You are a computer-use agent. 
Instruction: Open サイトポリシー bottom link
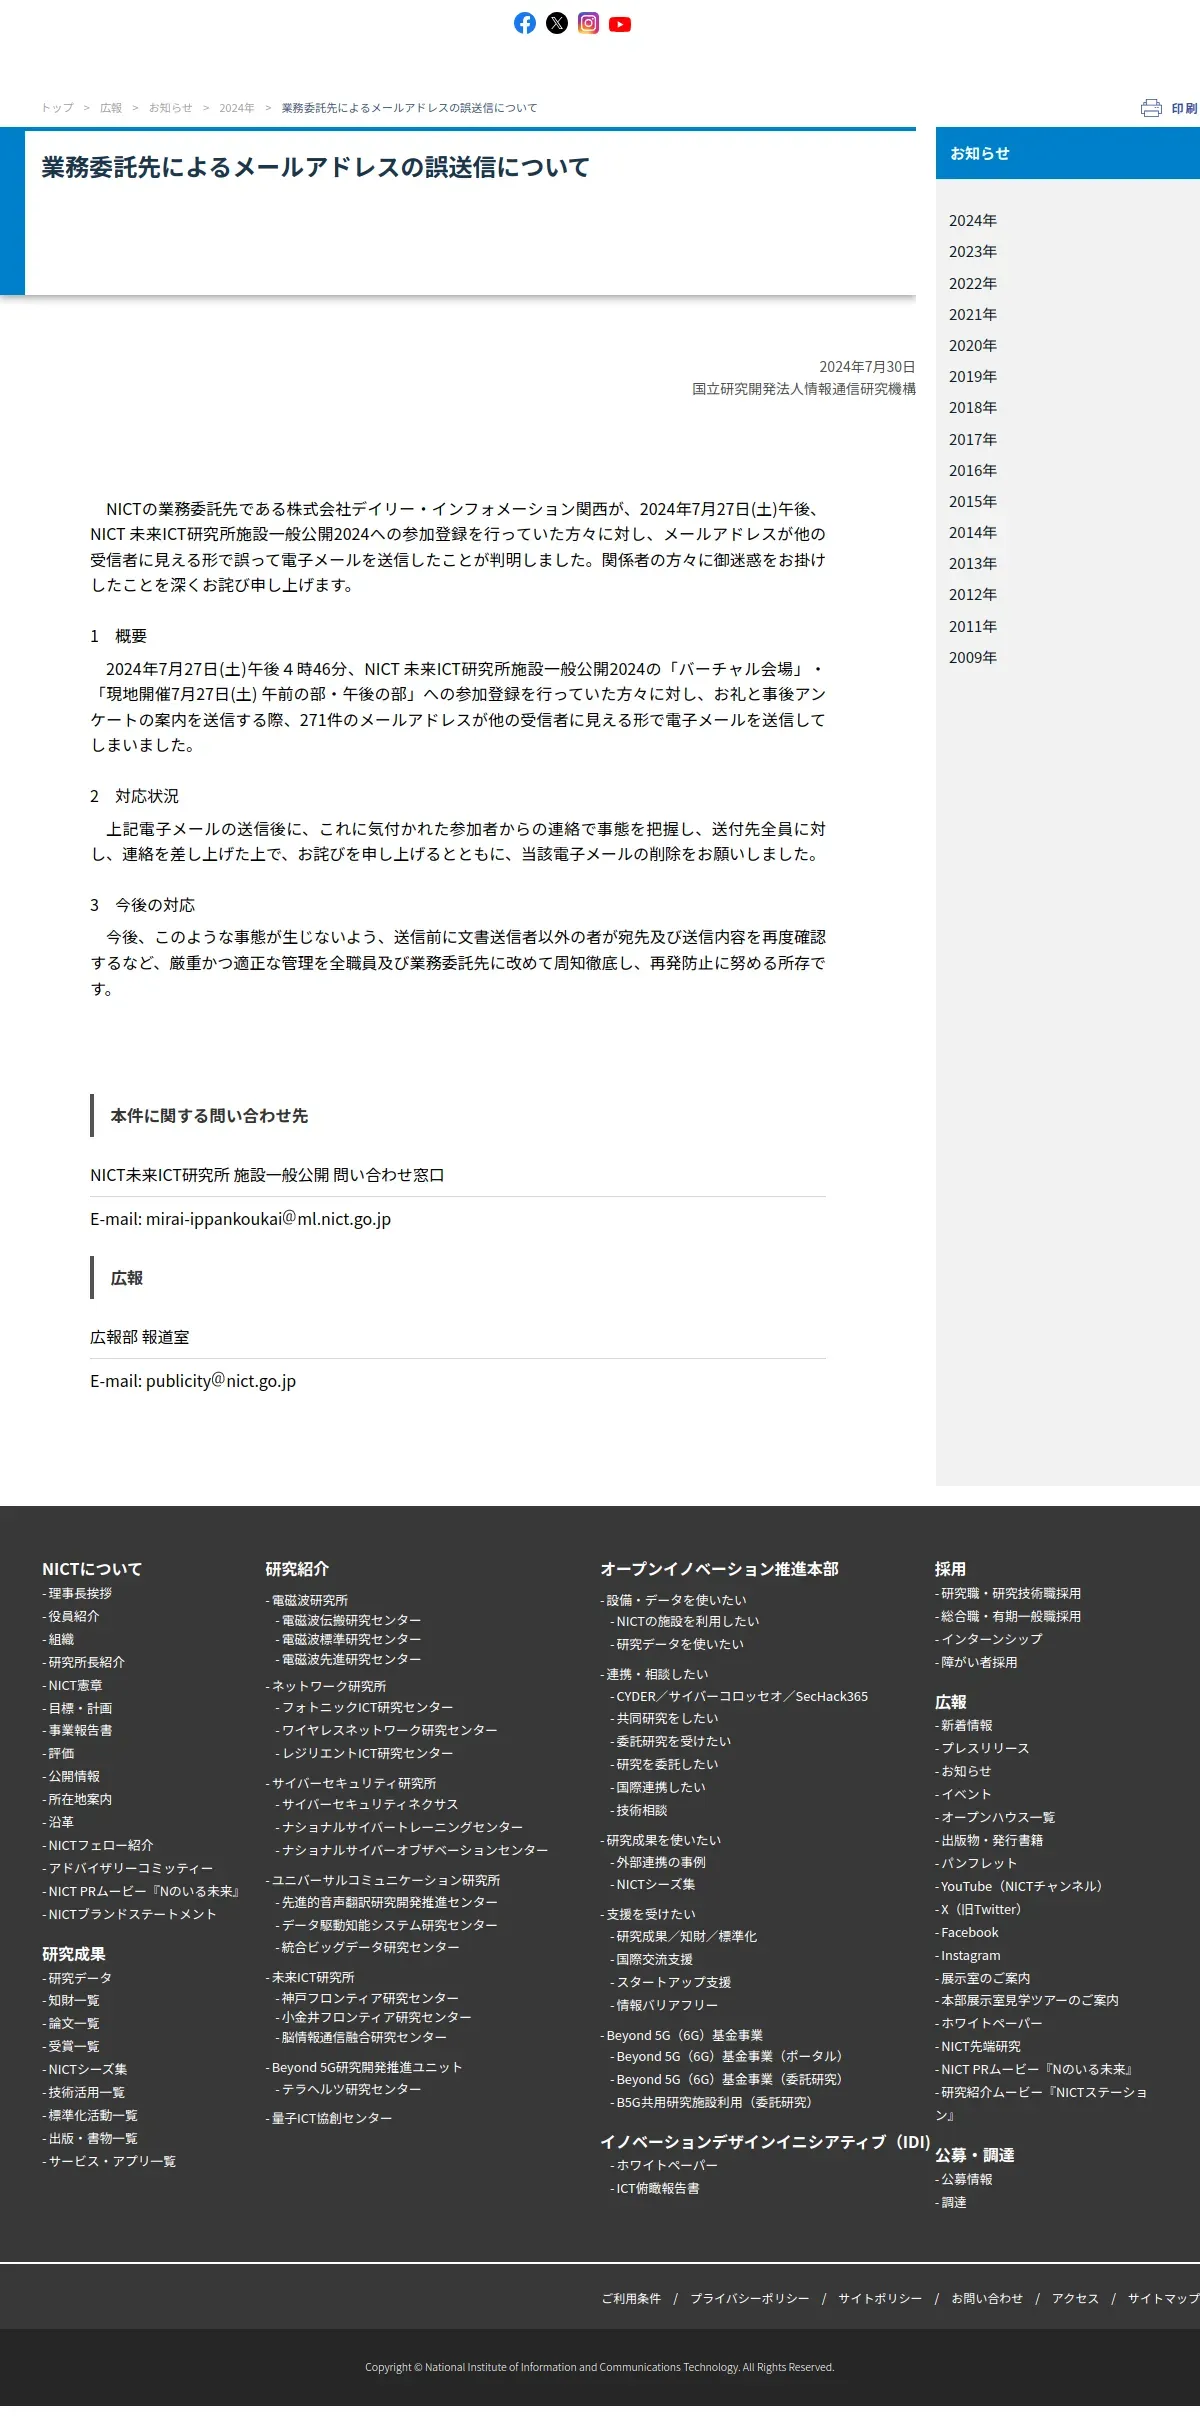point(880,2299)
